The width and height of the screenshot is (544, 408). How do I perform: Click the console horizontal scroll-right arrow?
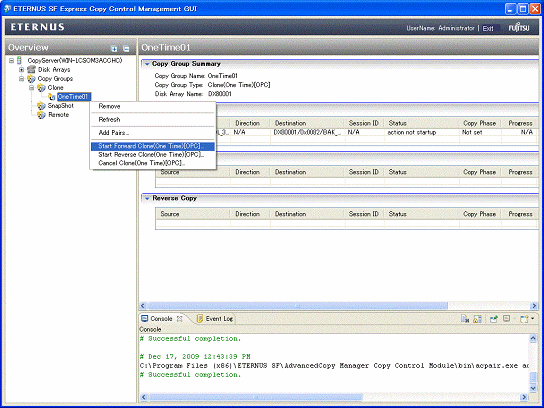click(x=525, y=397)
